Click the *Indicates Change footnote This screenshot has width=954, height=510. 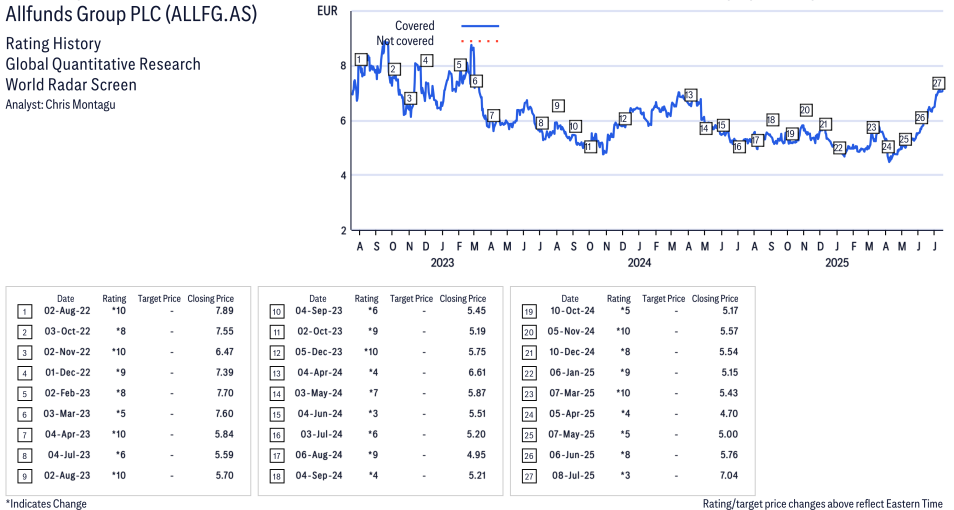point(46,504)
